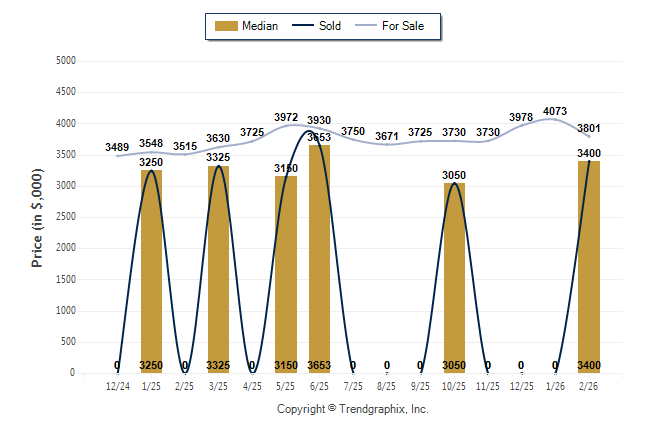Toggle the Median legend label

[x=260, y=26]
